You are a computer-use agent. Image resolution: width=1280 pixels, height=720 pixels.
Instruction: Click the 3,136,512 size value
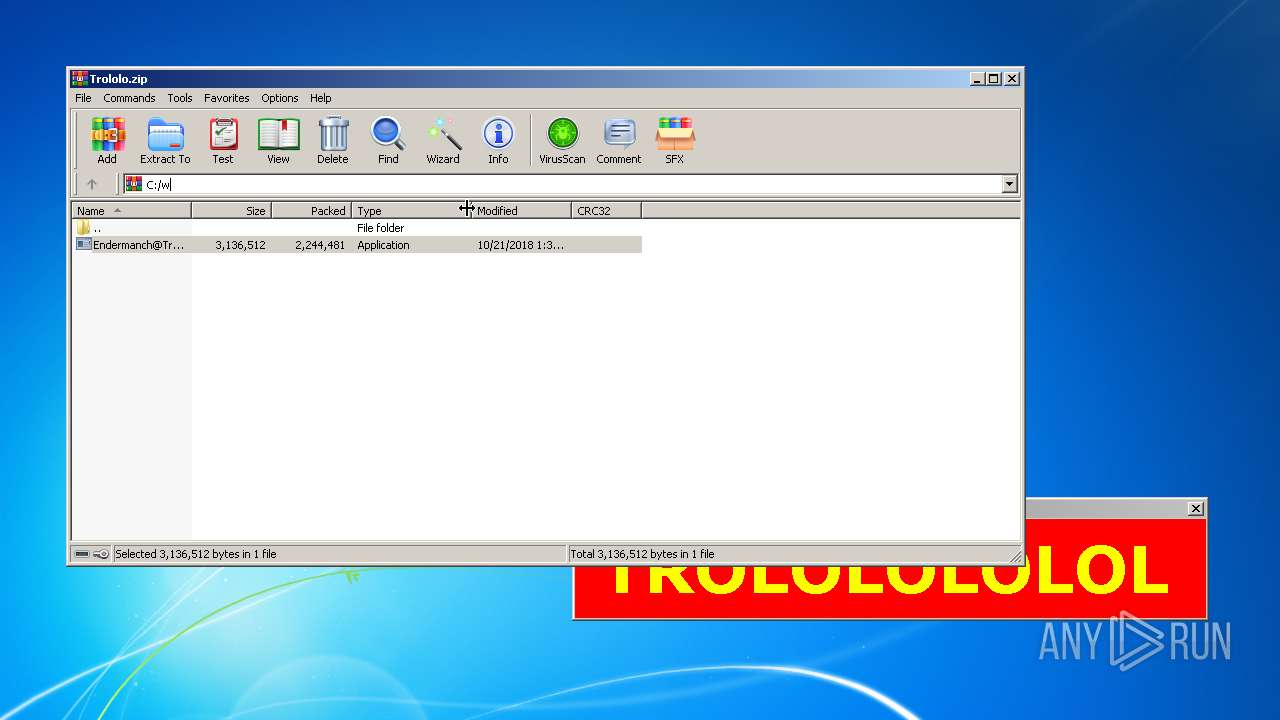click(240, 245)
